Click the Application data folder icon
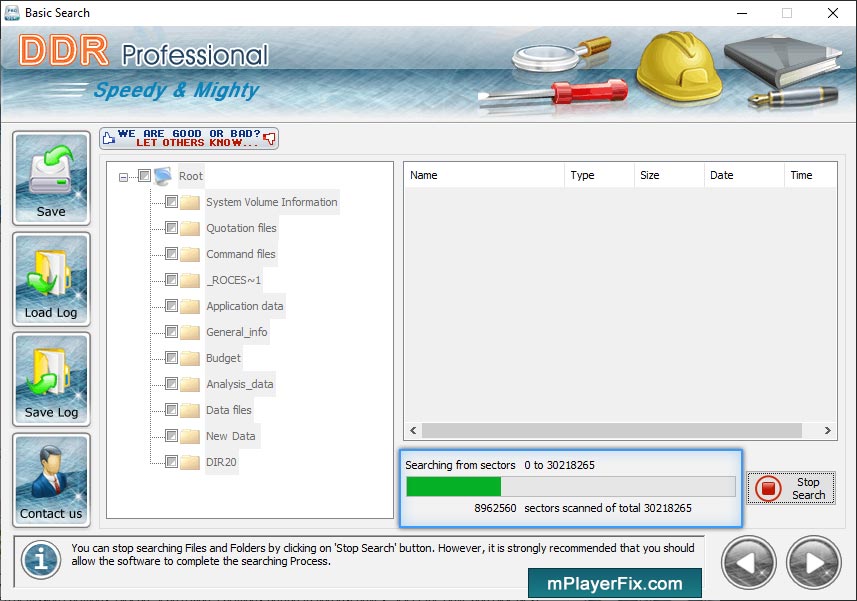857x601 pixels. (x=190, y=306)
